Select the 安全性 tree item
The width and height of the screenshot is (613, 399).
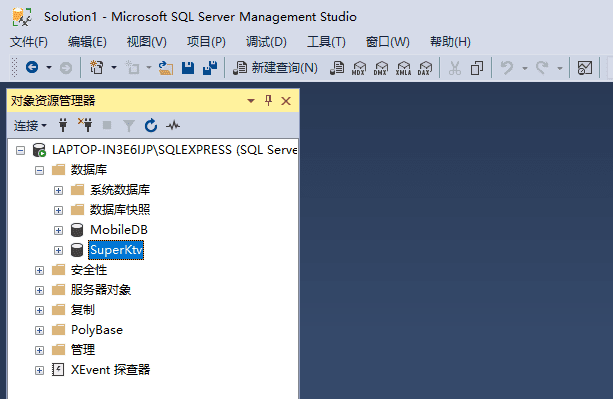pos(89,270)
